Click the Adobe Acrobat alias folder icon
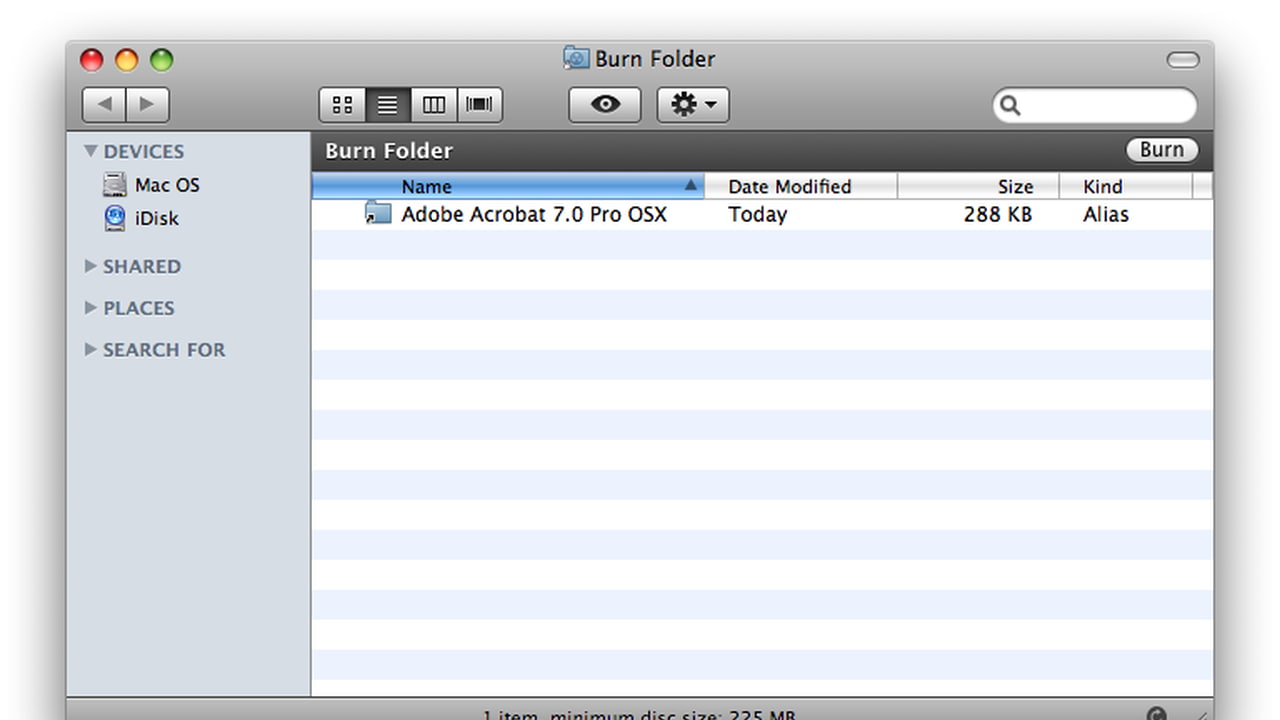The width and height of the screenshot is (1280, 720). (378, 213)
